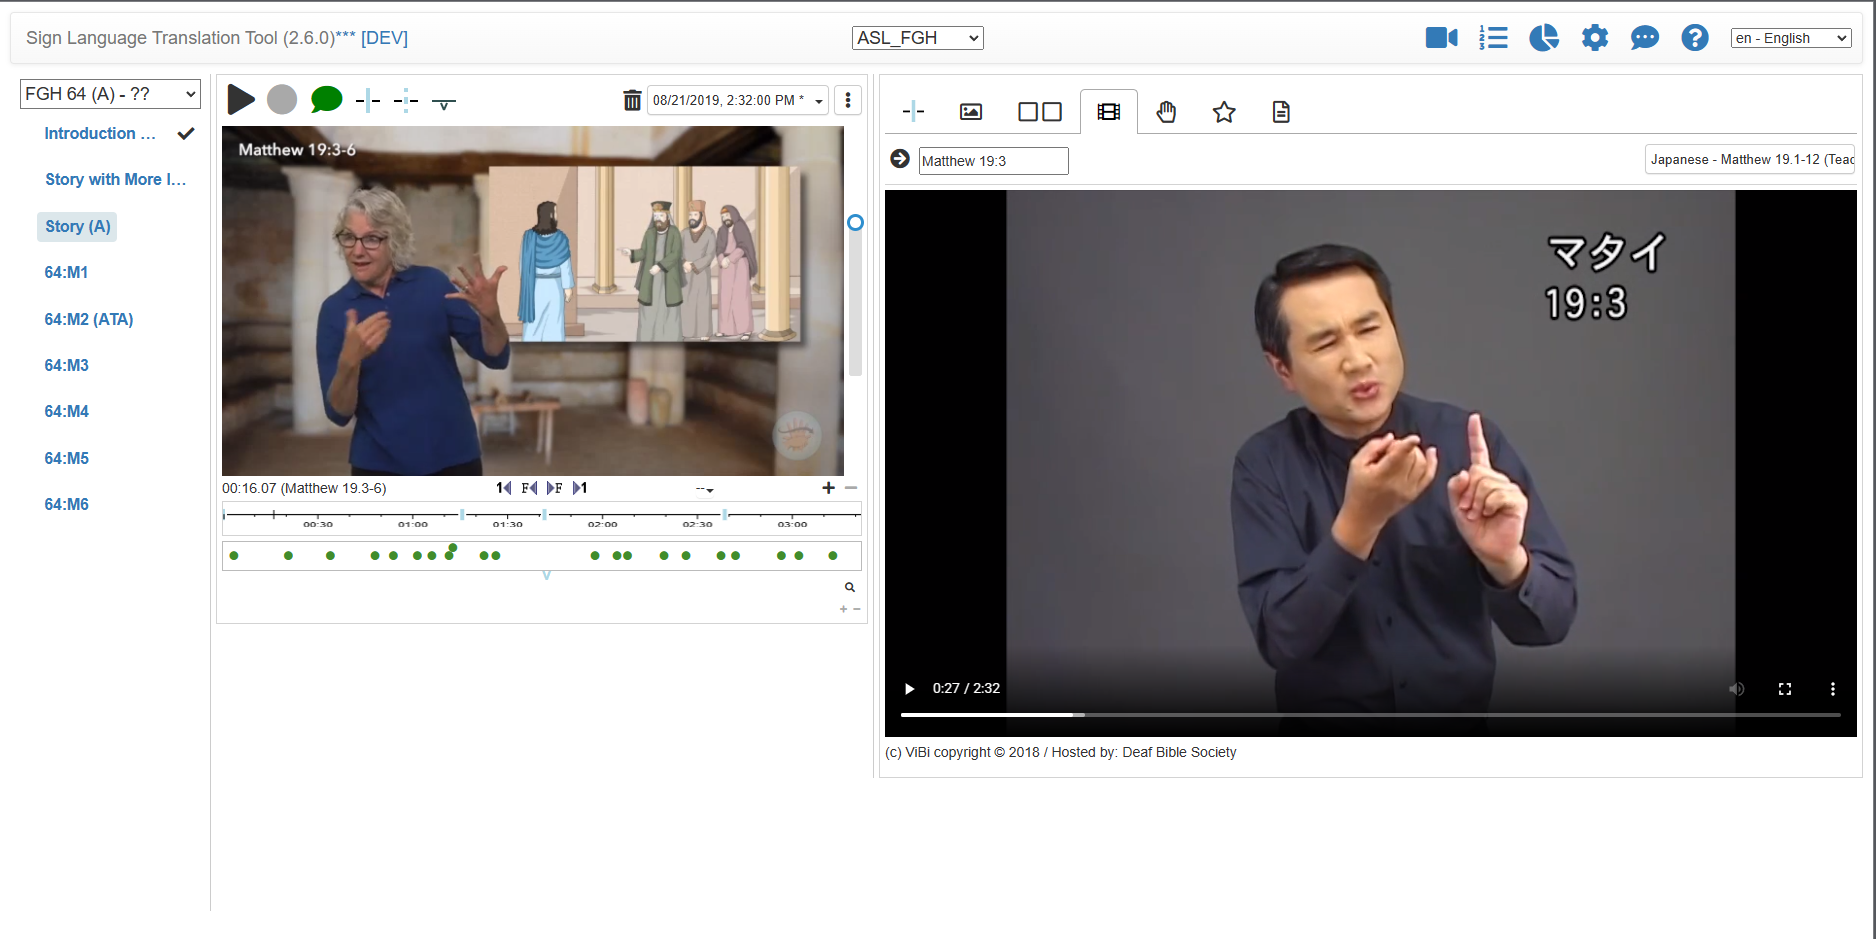Viewport: 1876px width, 939px height.
Task: Click the help question mark icon
Action: point(1695,38)
